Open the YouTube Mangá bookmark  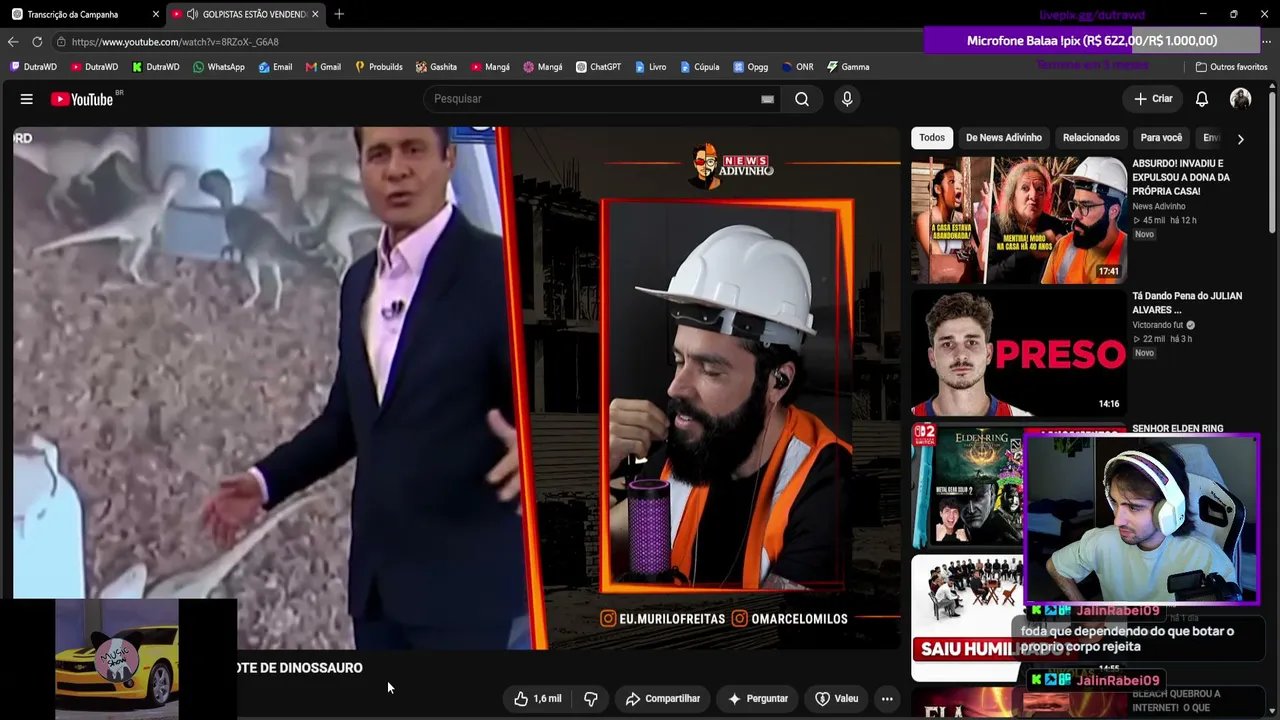pos(489,67)
